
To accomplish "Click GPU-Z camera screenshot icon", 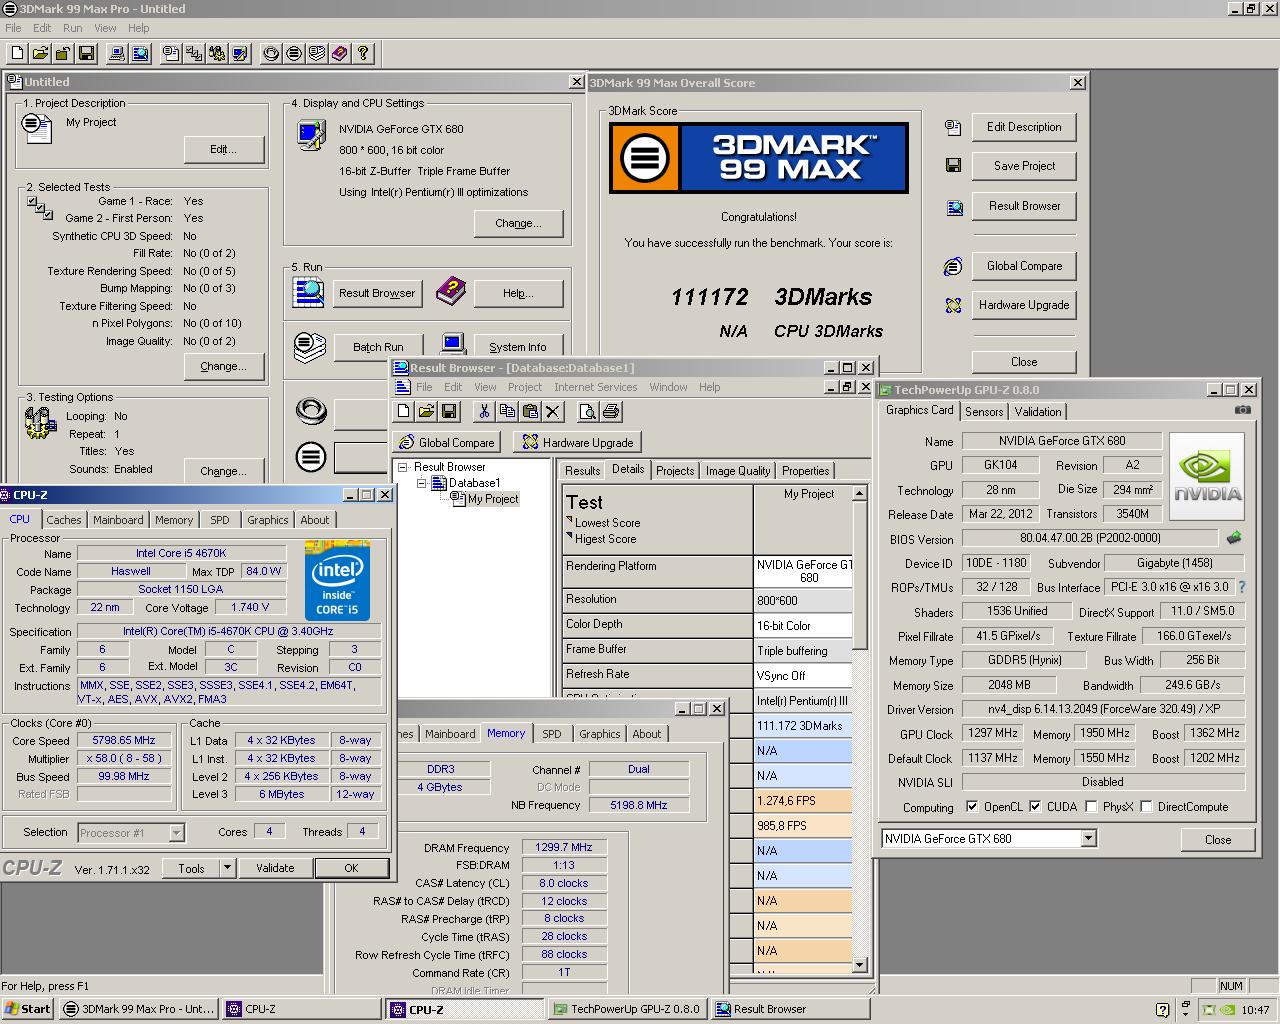I will tap(1242, 409).
